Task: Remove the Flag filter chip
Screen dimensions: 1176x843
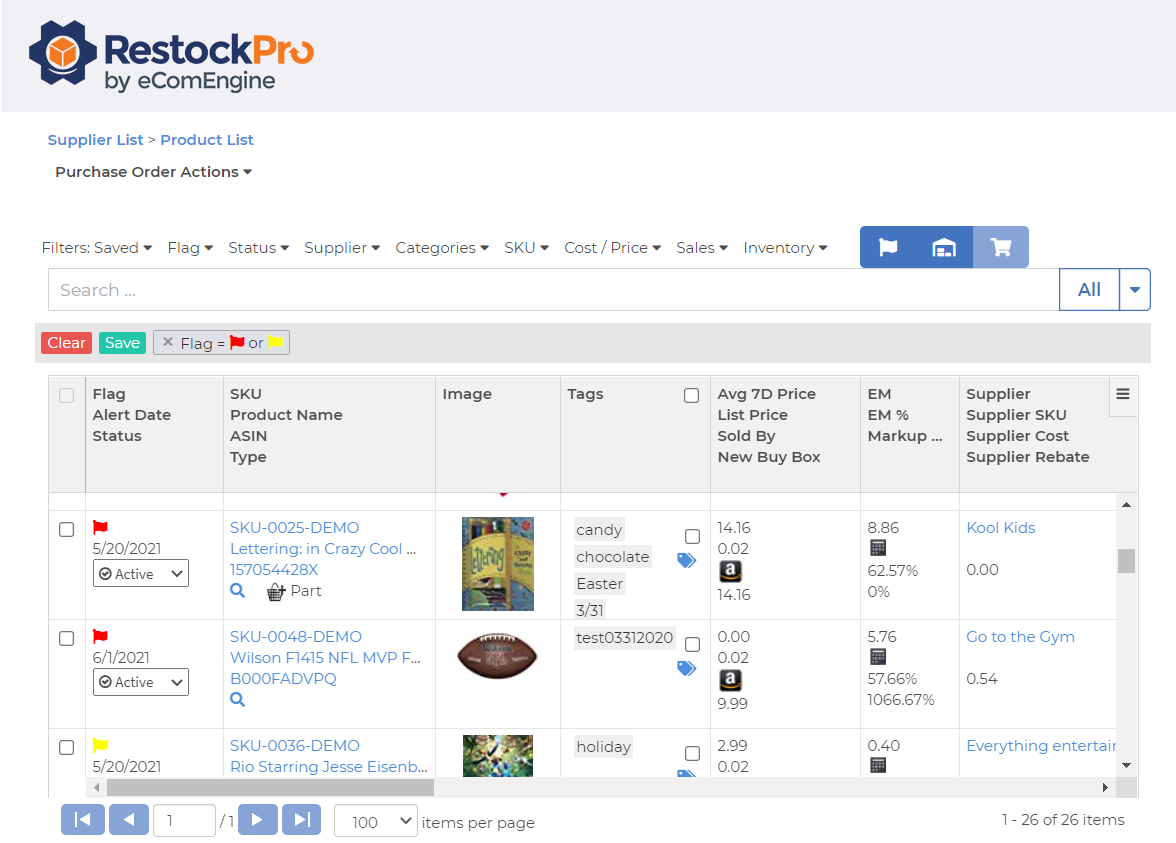Action: [168, 342]
